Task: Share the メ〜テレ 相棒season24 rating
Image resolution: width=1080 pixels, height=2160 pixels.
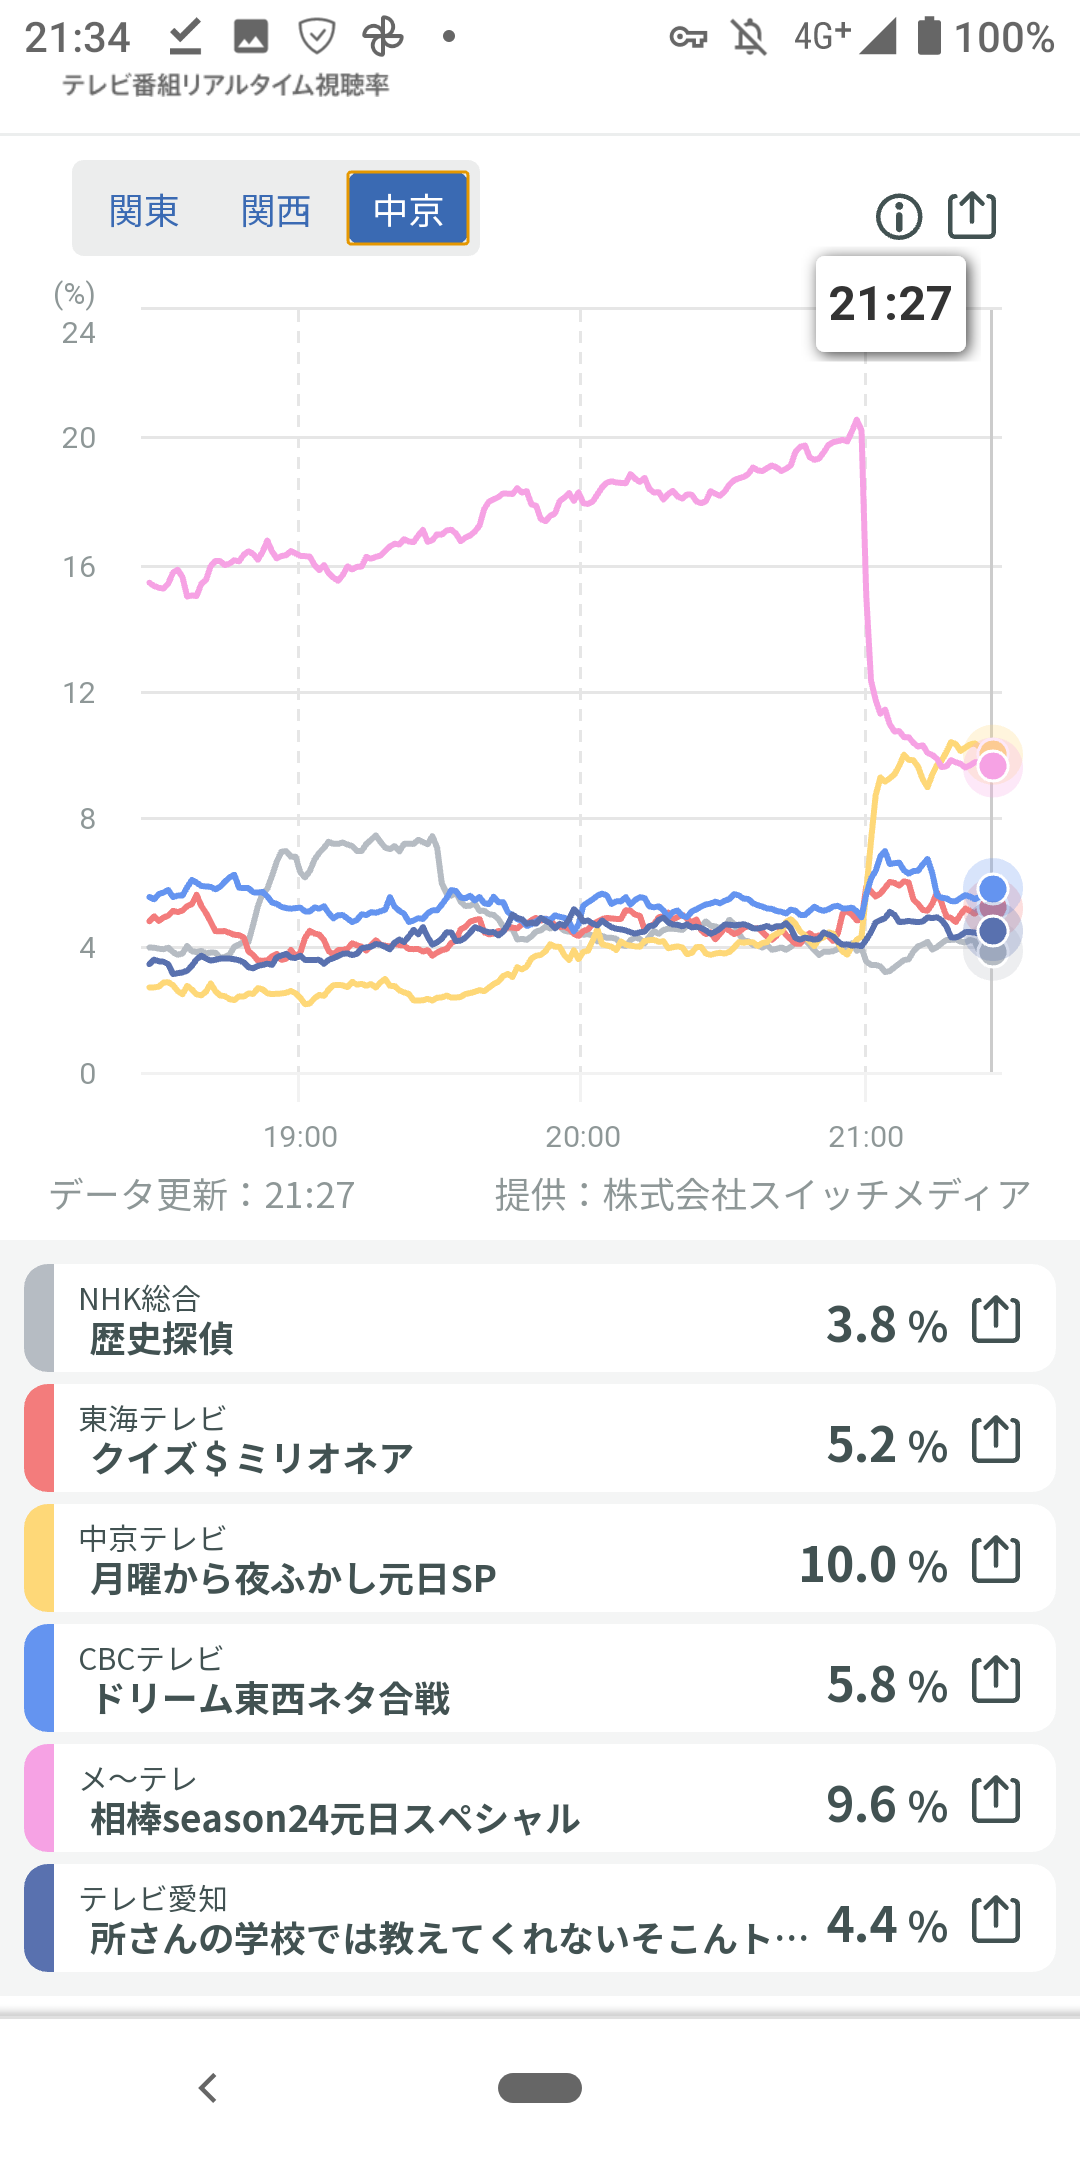Action: (x=996, y=1800)
